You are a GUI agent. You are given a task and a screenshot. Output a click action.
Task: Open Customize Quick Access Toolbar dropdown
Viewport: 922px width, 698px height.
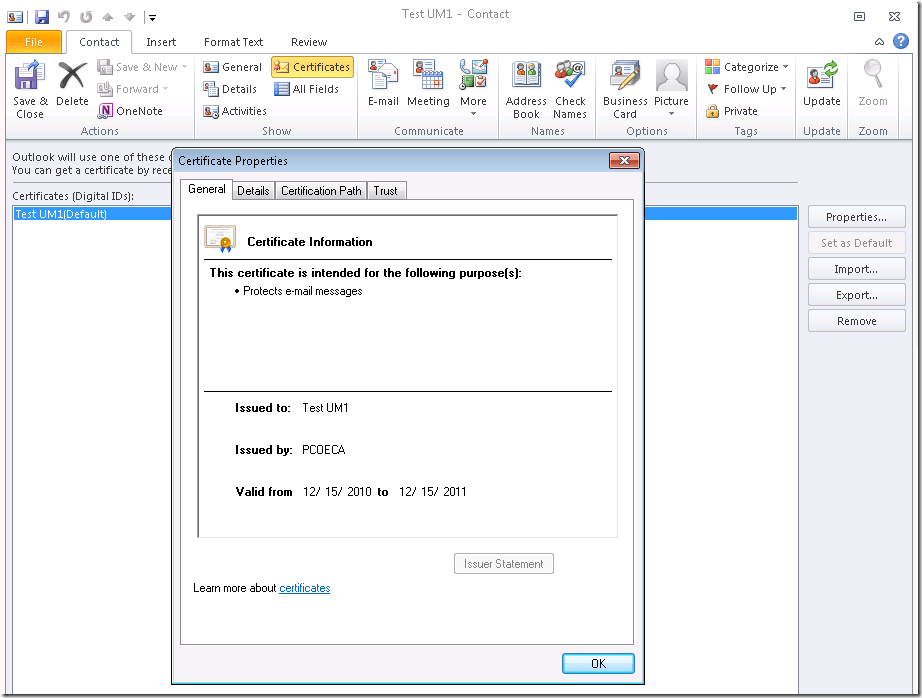(x=152, y=17)
